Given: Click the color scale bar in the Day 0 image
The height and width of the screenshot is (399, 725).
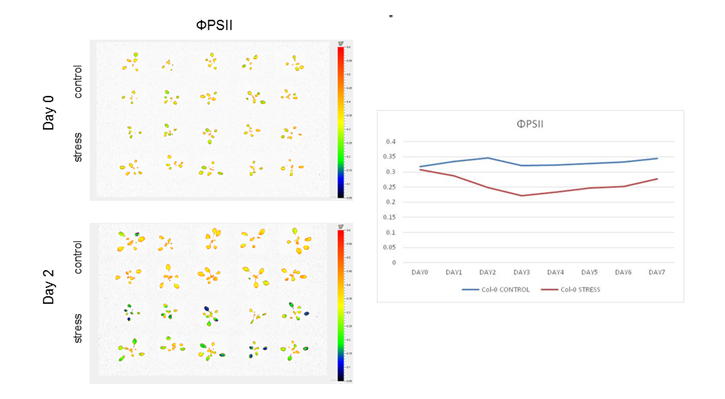Looking at the screenshot, I should pyautogui.click(x=341, y=122).
